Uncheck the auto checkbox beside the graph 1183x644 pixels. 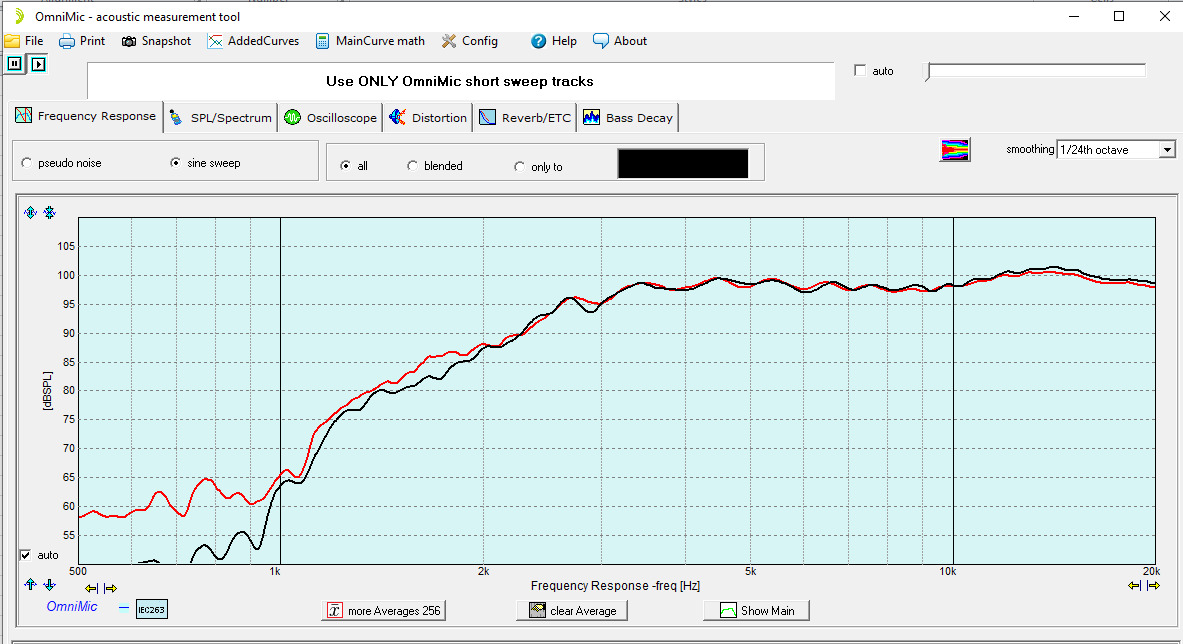pos(25,555)
